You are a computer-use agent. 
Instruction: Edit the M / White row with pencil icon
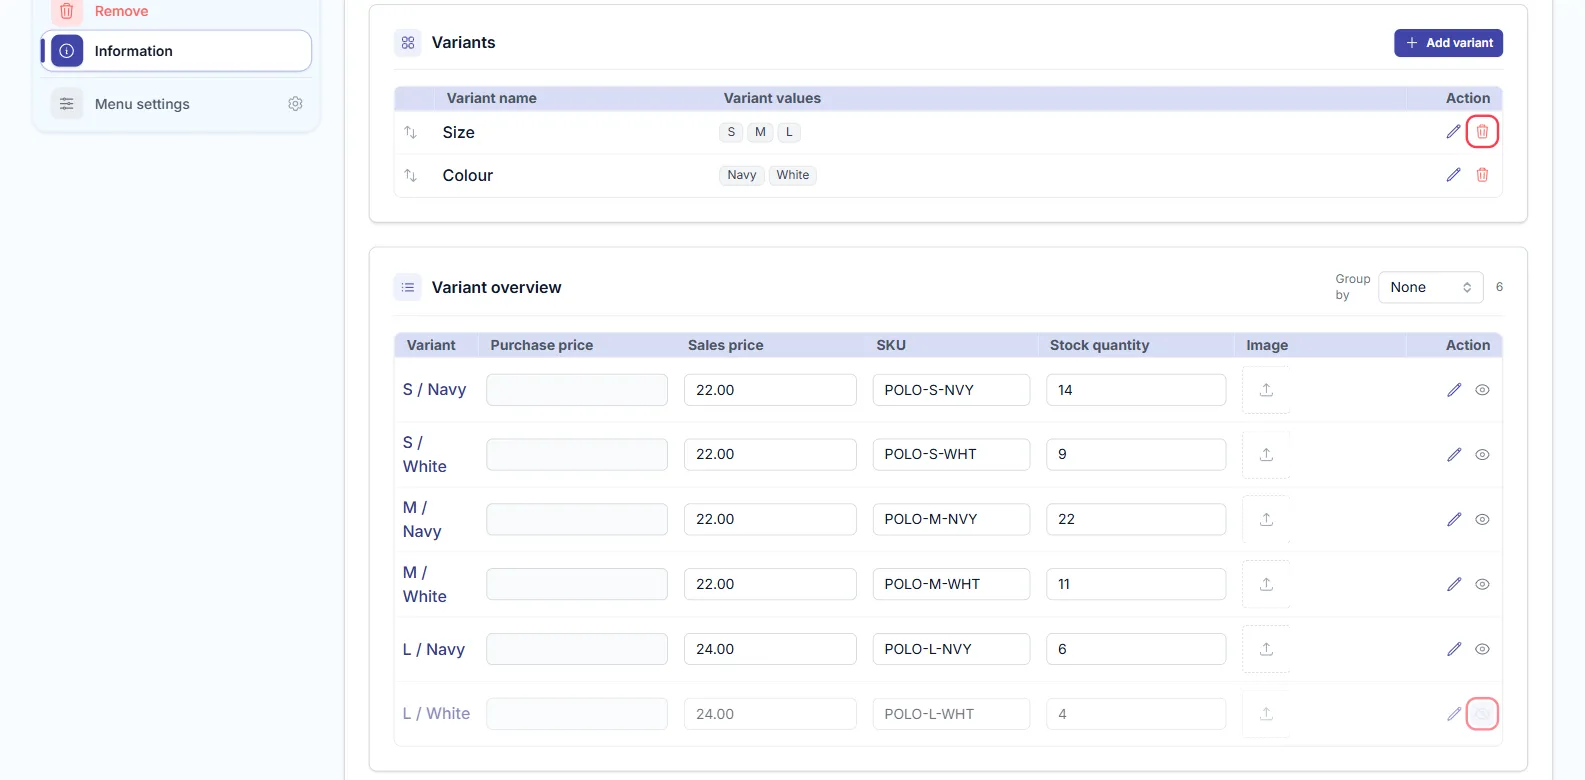(1454, 584)
